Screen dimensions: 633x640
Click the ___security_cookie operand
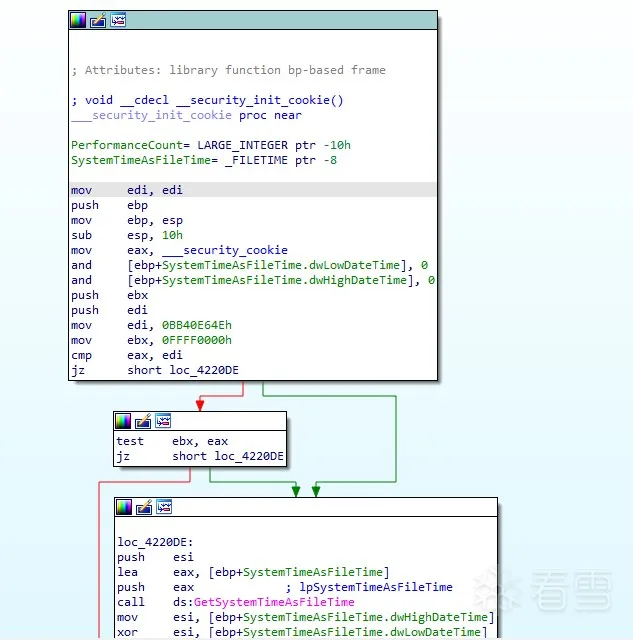click(225, 250)
